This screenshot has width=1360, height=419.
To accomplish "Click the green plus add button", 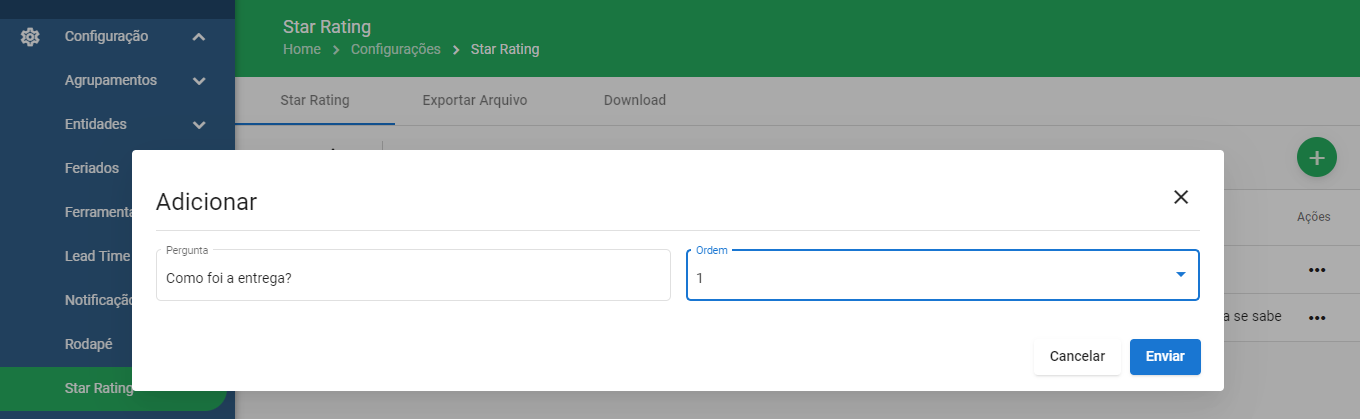I will click(x=1317, y=158).
